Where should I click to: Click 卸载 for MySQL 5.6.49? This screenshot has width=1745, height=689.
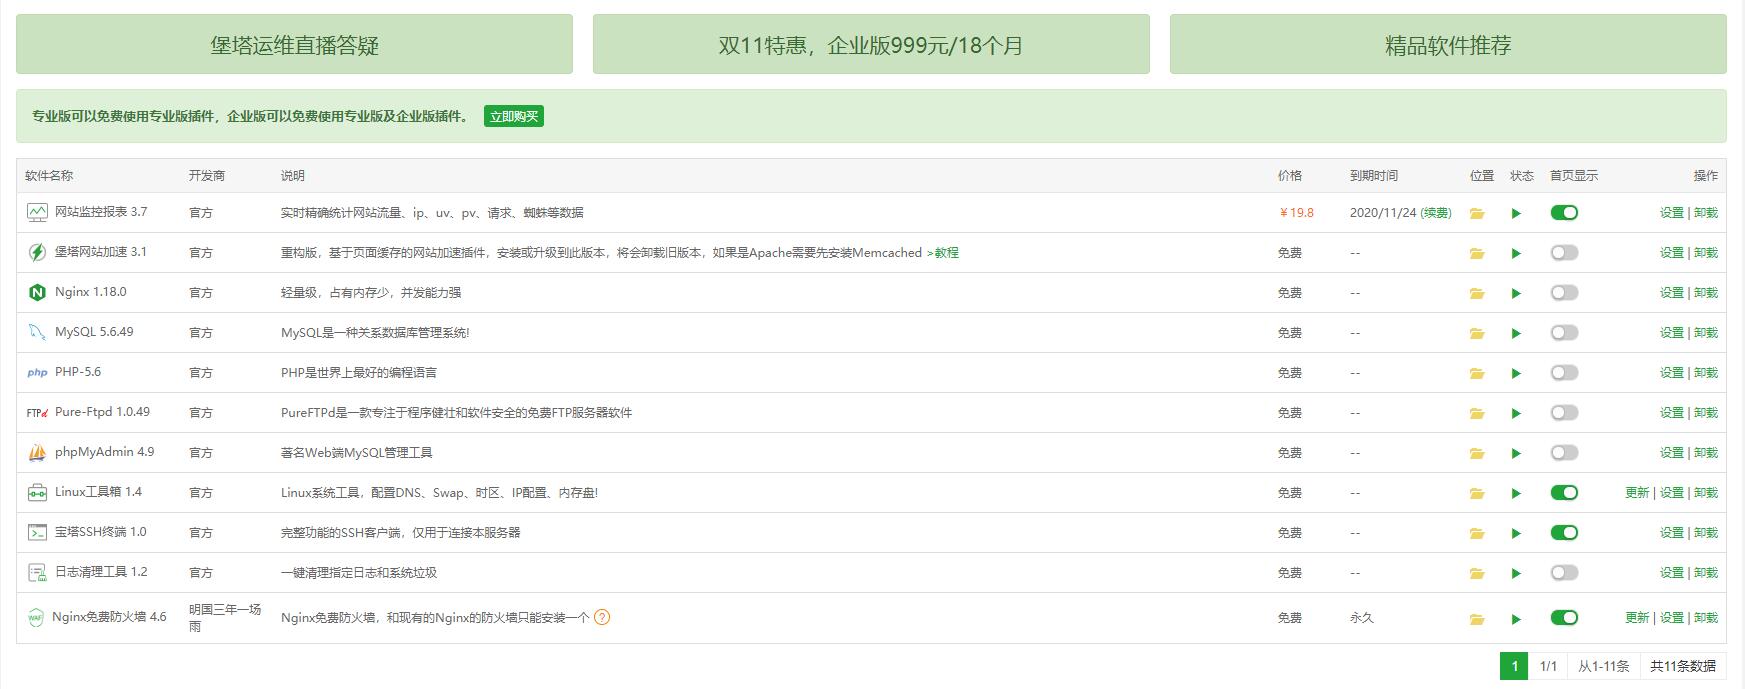(x=1706, y=332)
